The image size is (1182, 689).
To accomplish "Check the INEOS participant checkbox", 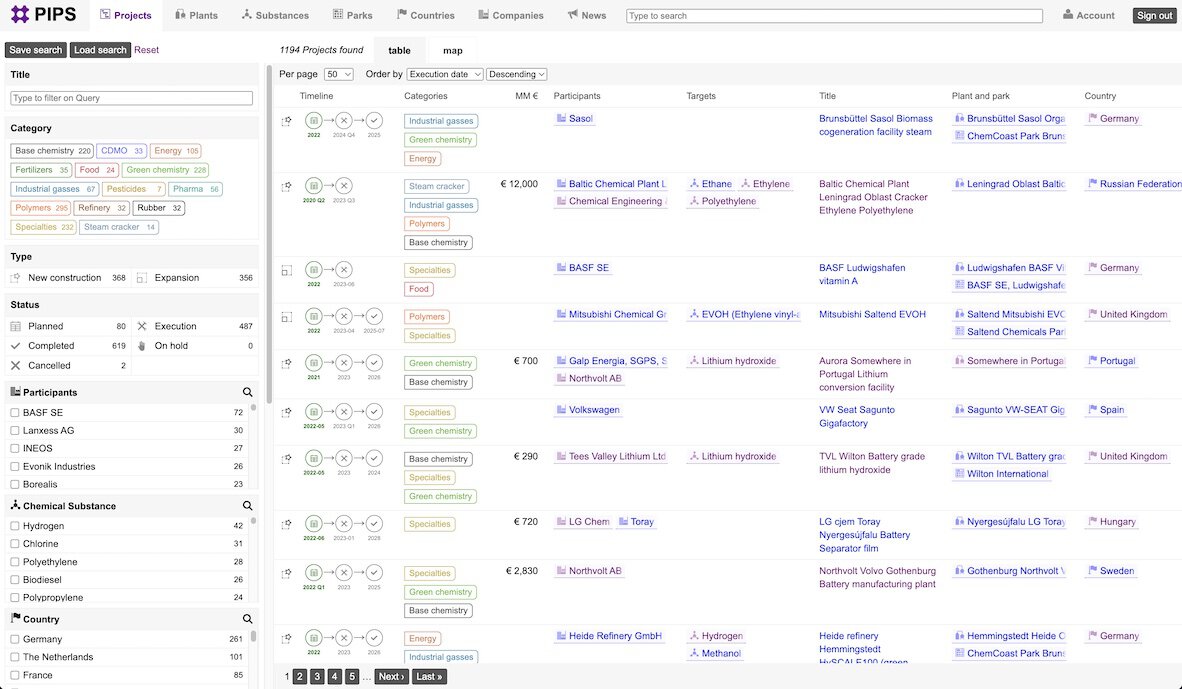I will click(15, 448).
